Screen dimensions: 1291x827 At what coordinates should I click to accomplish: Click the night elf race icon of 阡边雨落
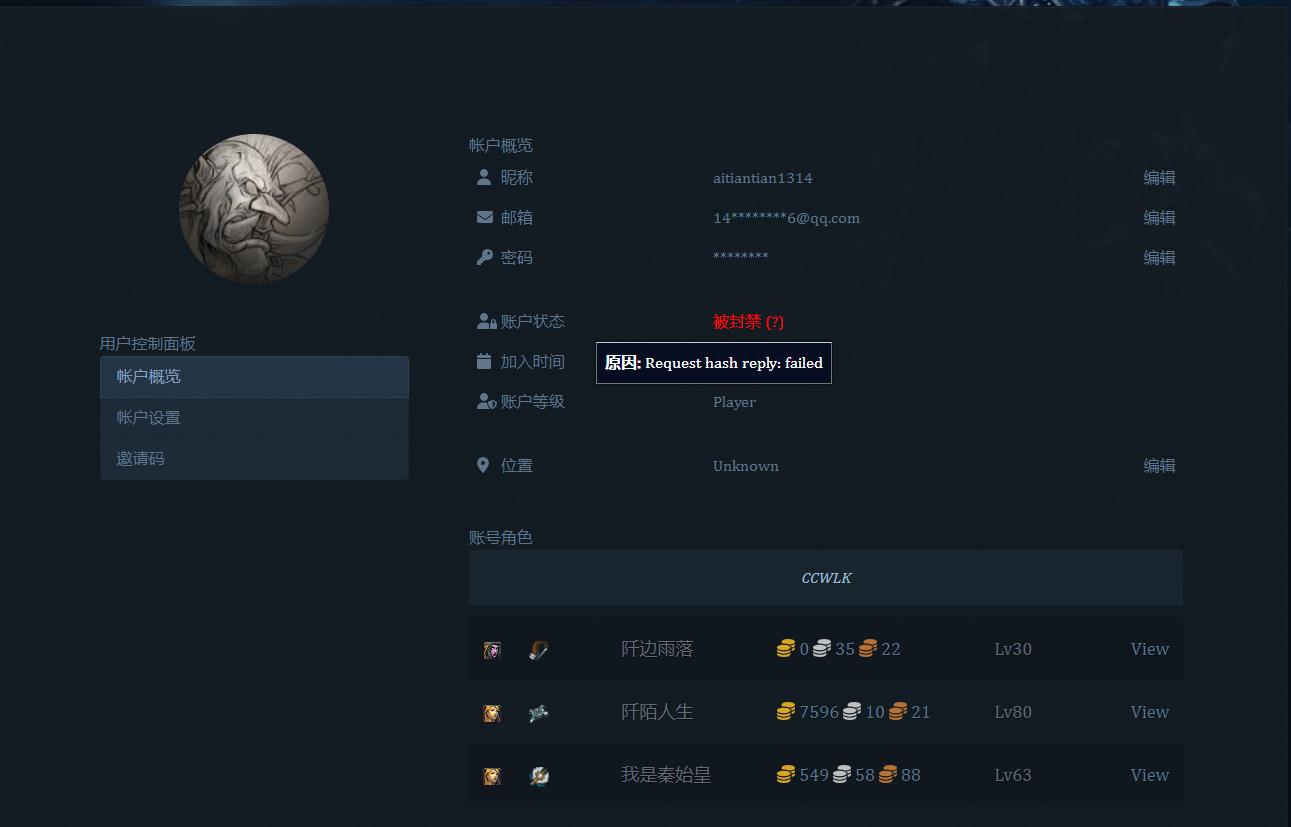click(492, 649)
